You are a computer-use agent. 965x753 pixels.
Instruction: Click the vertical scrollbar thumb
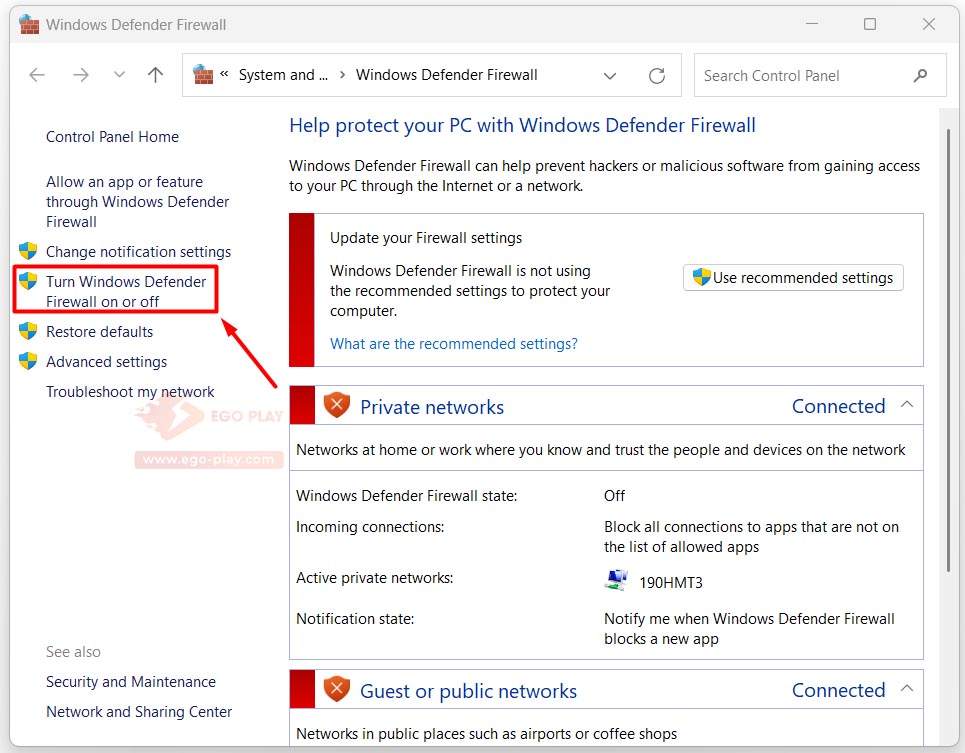coord(949,351)
